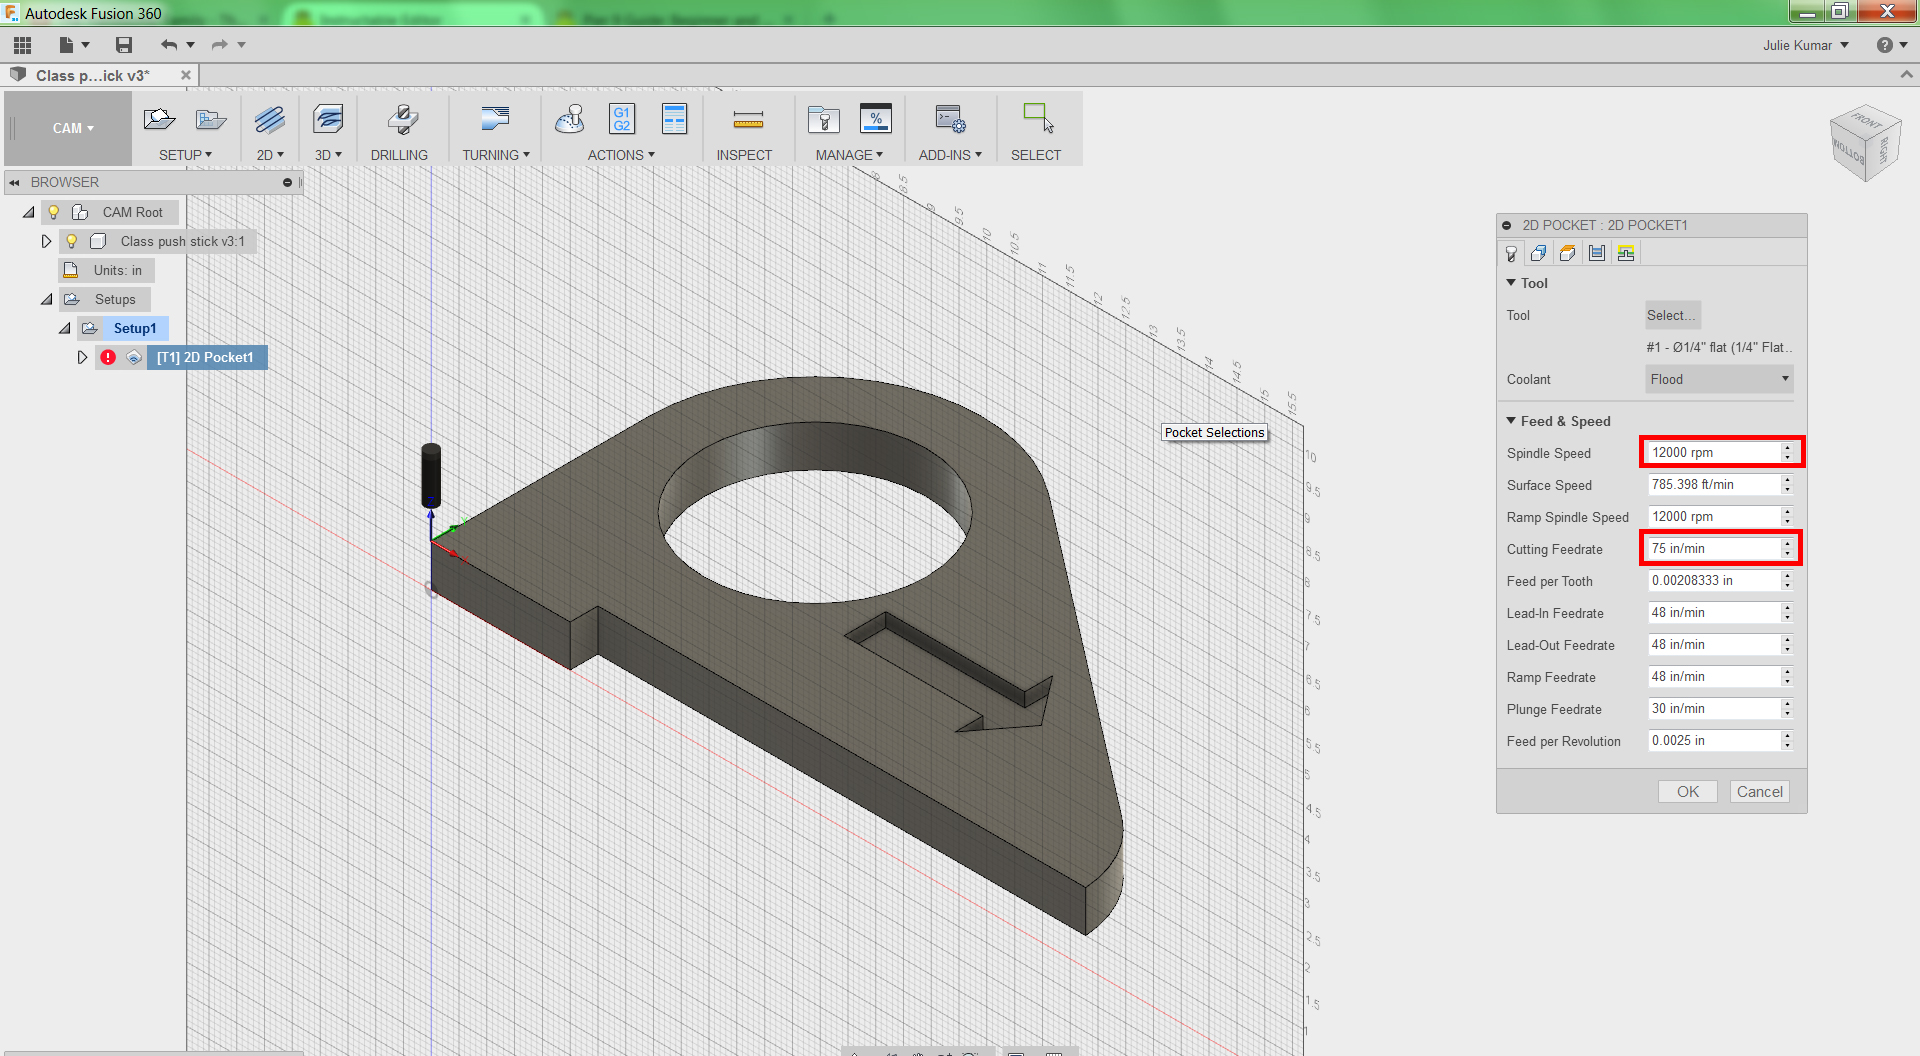The width and height of the screenshot is (1920, 1056).
Task: Open the MANAGE menu
Action: pos(849,155)
